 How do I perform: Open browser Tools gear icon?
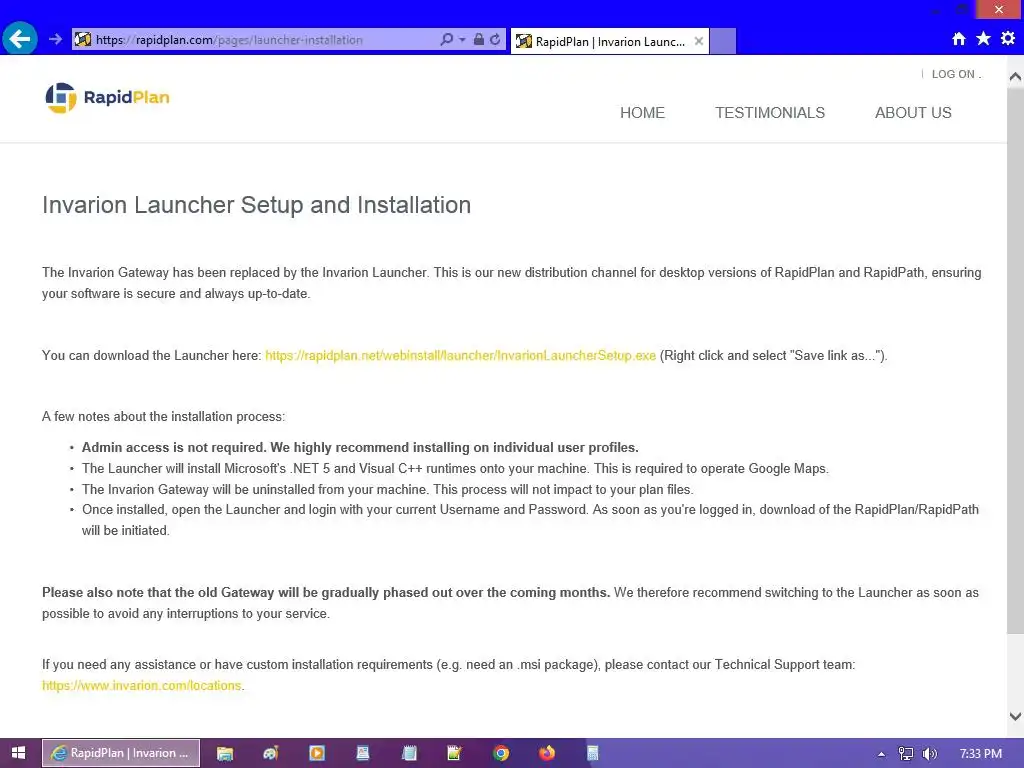point(1008,39)
